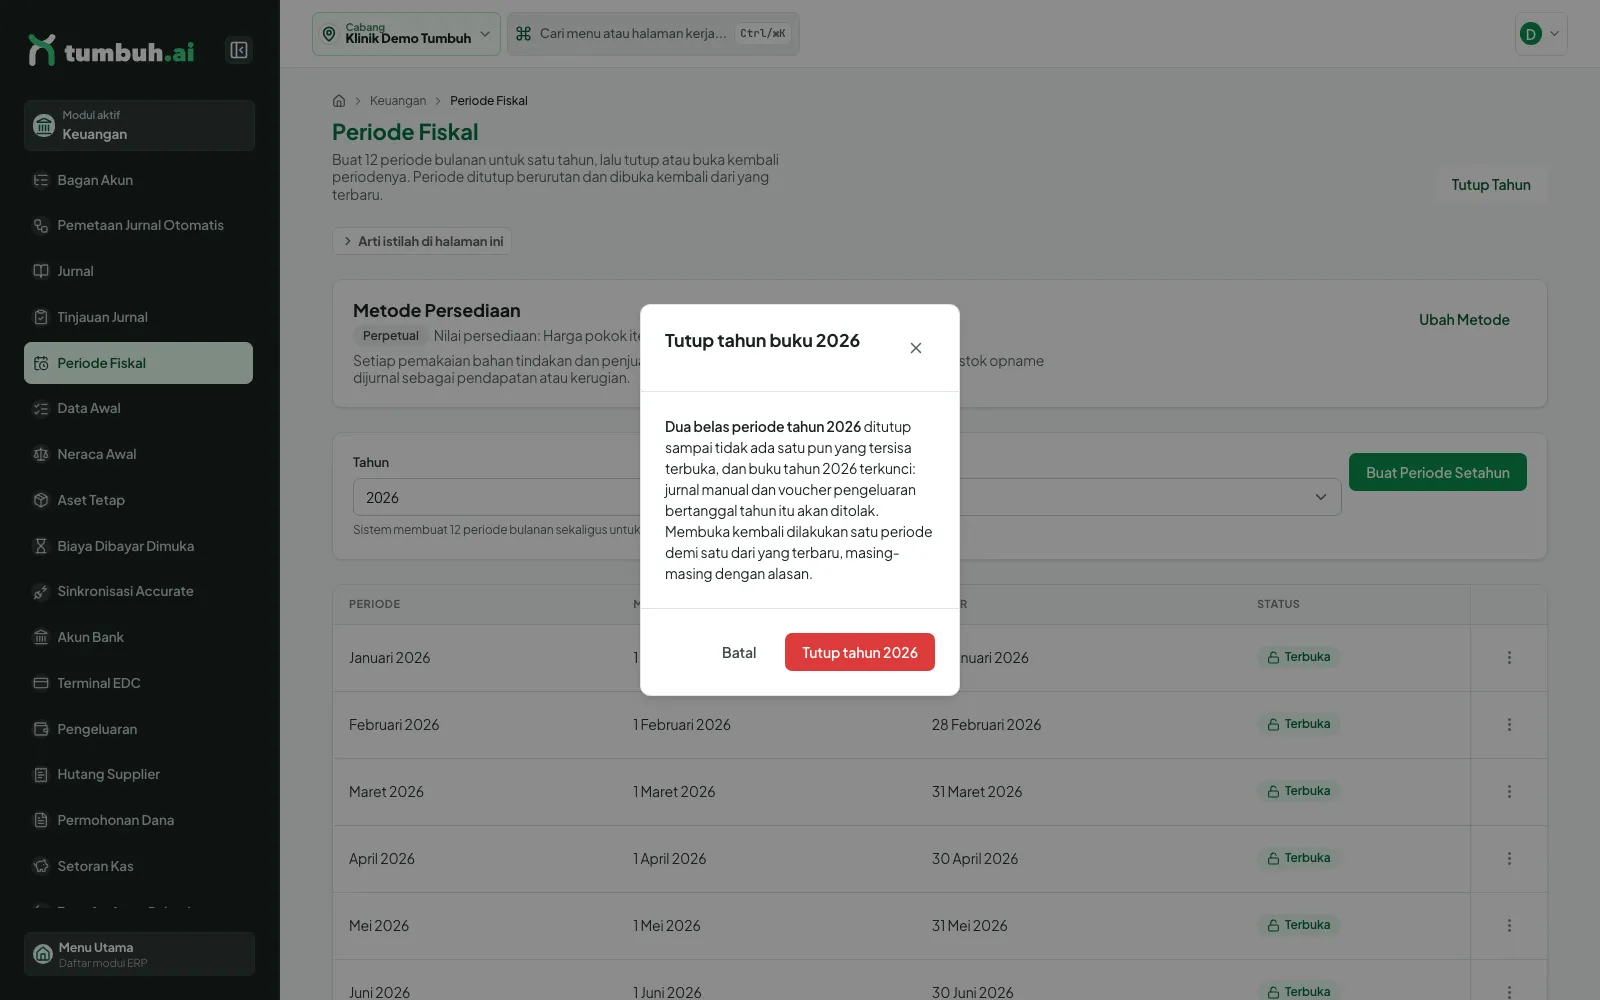This screenshot has width=1600, height=1000.
Task: Open Terminal EDC in the sidebar
Action: tap(138, 683)
